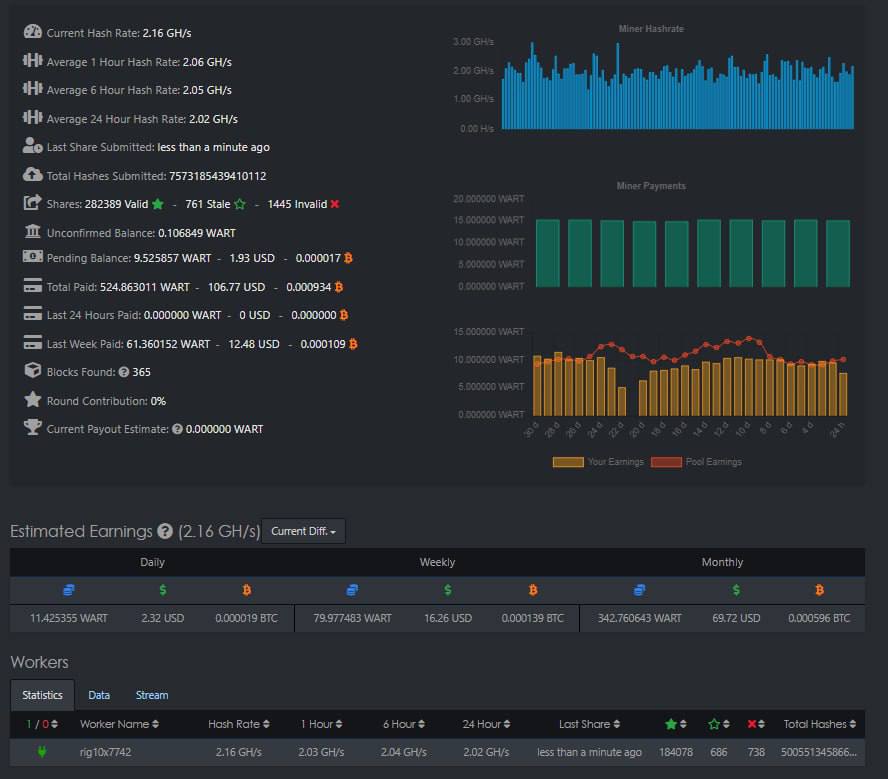Screen dimensions: 888x779
Task: Click the trophy icon for Current Payout Estimate
Action: point(32,428)
